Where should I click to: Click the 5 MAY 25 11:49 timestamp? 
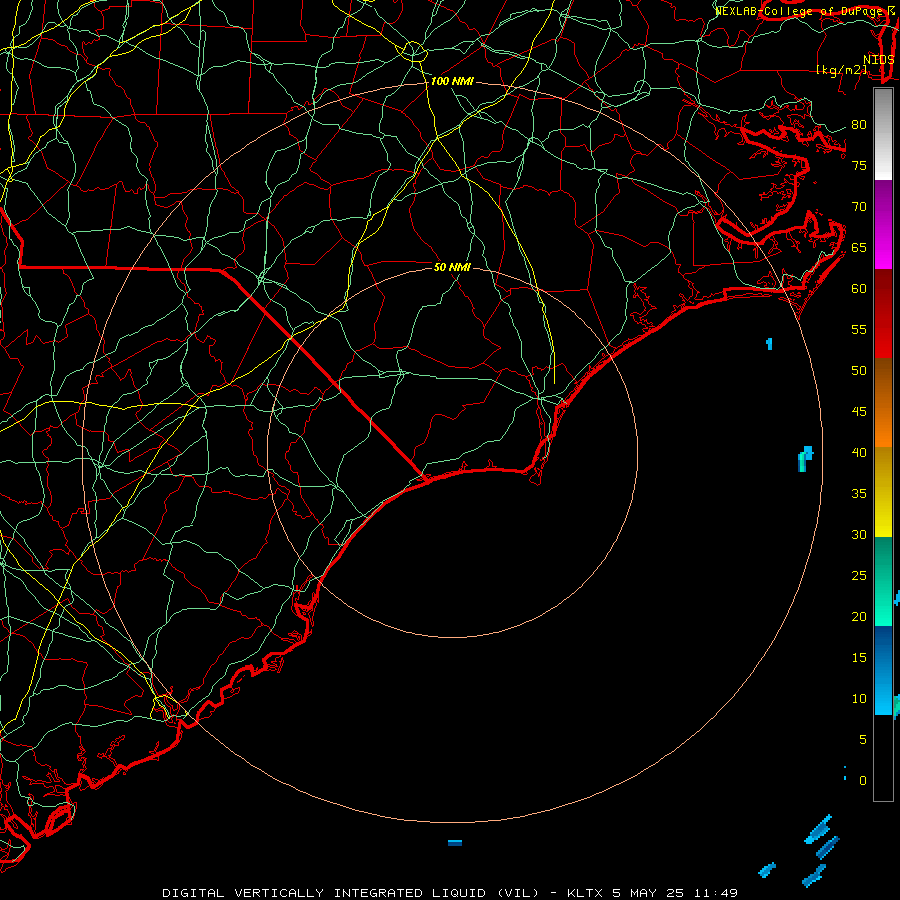point(674,893)
